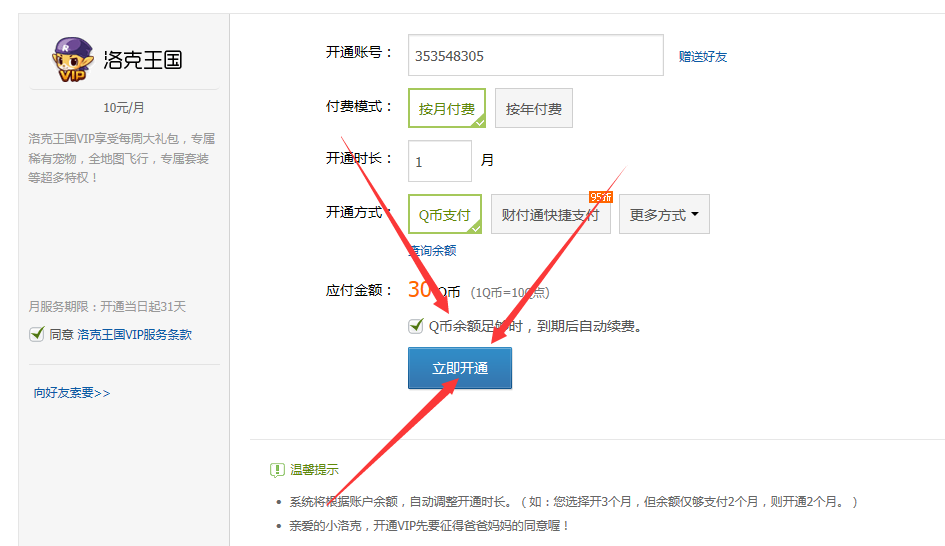Screen dimensions: 945x546
Task: Open 赠送好友 link
Action: click(x=703, y=57)
